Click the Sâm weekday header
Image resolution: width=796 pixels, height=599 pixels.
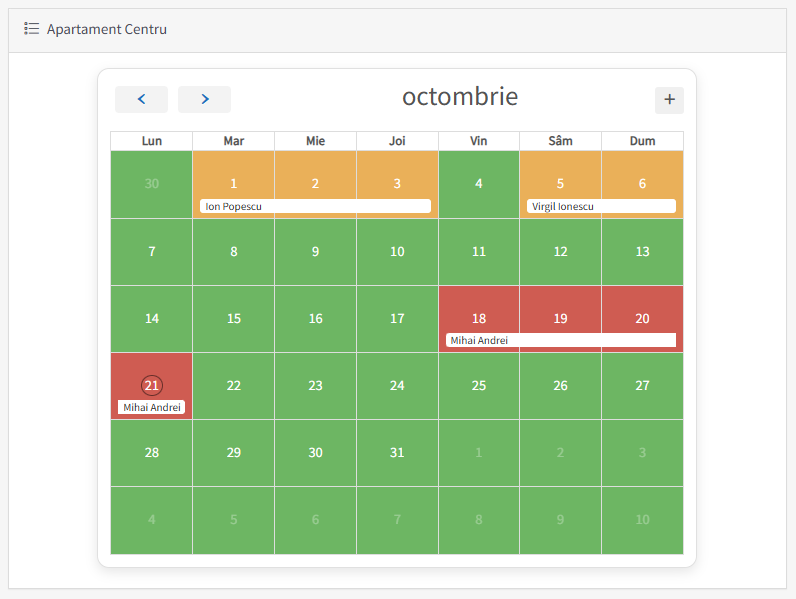tap(560, 141)
